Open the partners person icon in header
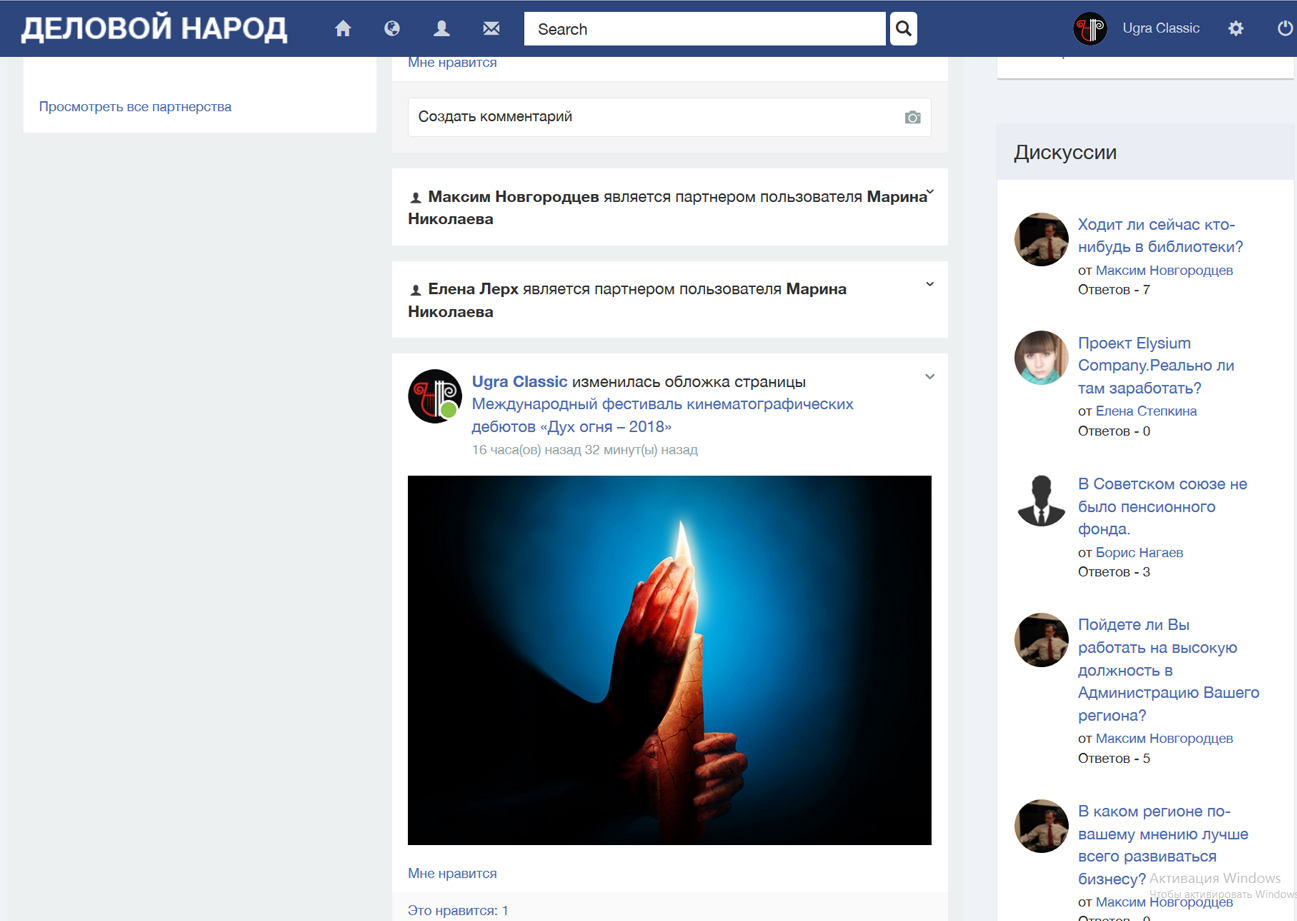Viewport: 1297px width, 921px height. [441, 29]
